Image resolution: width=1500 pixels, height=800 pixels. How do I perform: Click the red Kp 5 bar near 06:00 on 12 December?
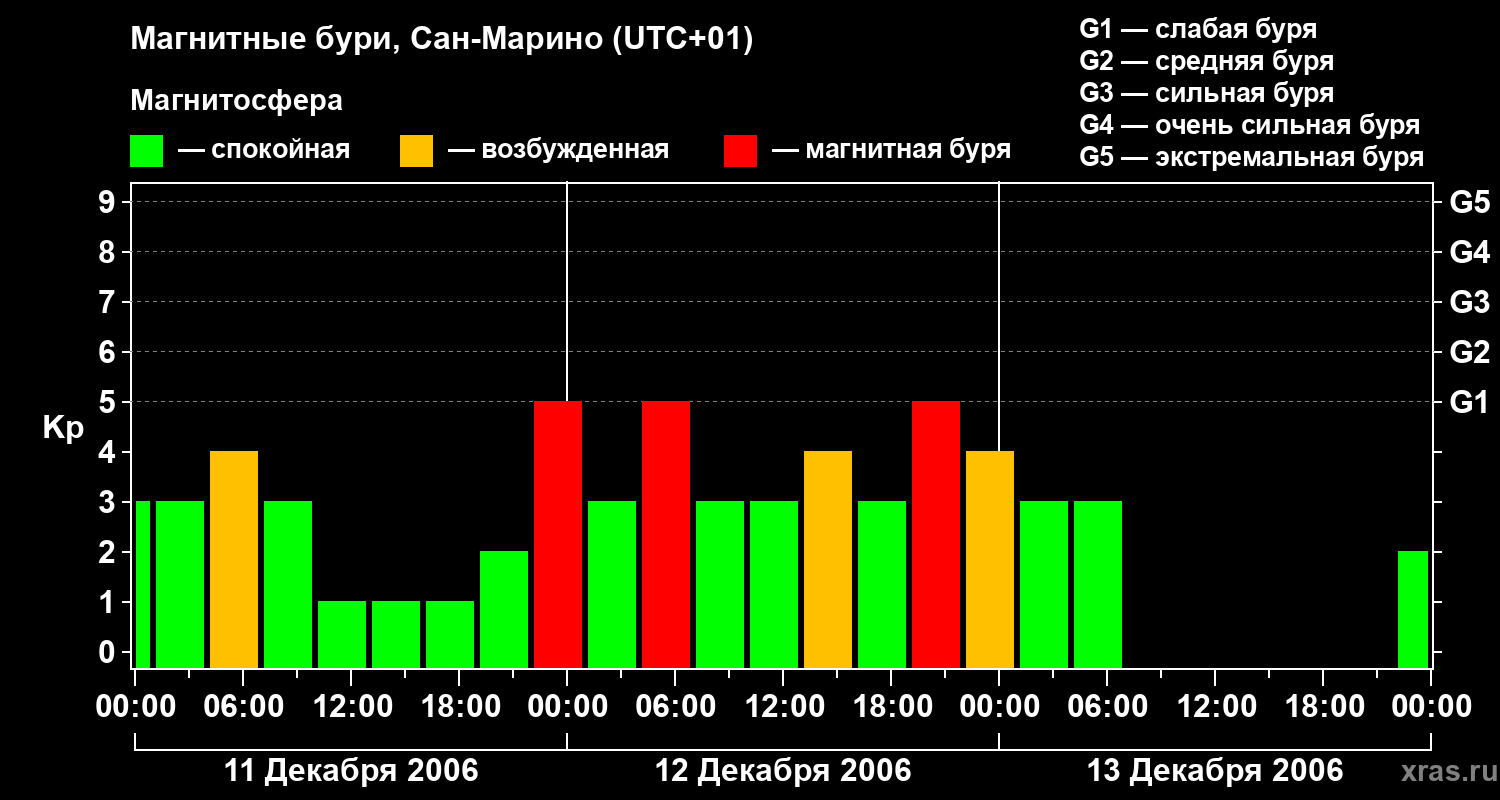tap(666, 534)
